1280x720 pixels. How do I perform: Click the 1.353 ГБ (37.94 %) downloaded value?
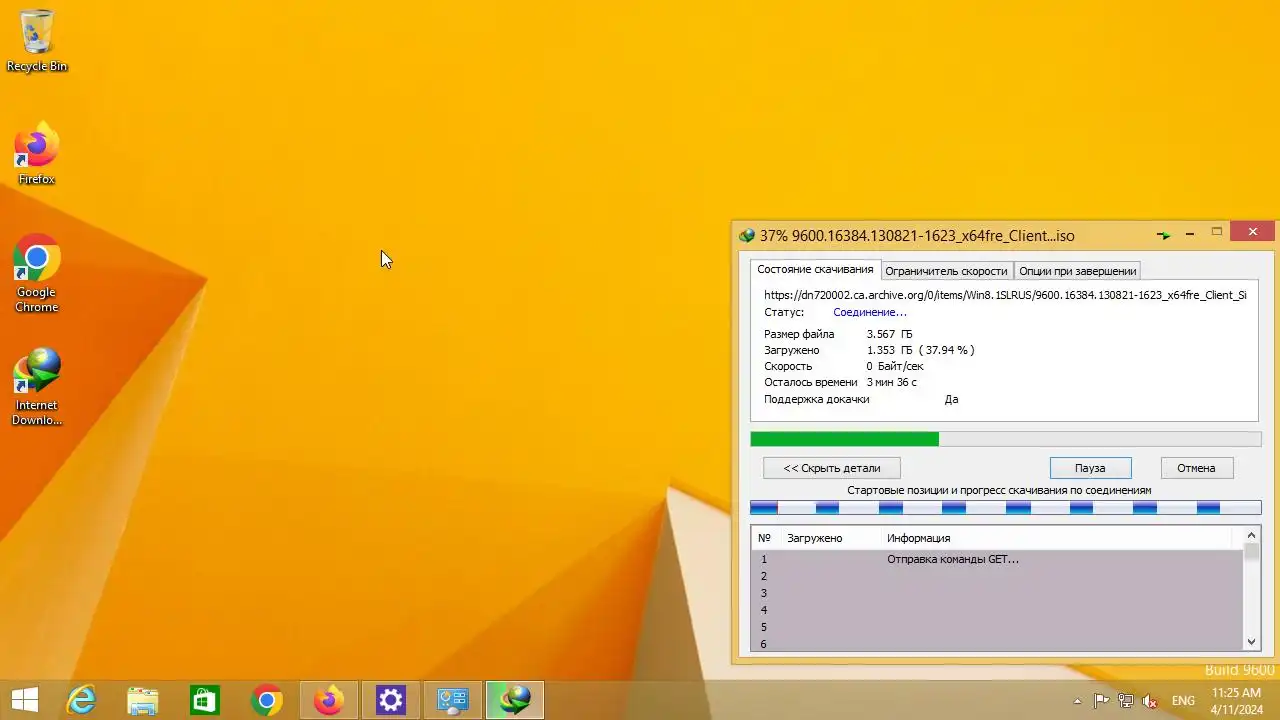pyautogui.click(x=921, y=350)
